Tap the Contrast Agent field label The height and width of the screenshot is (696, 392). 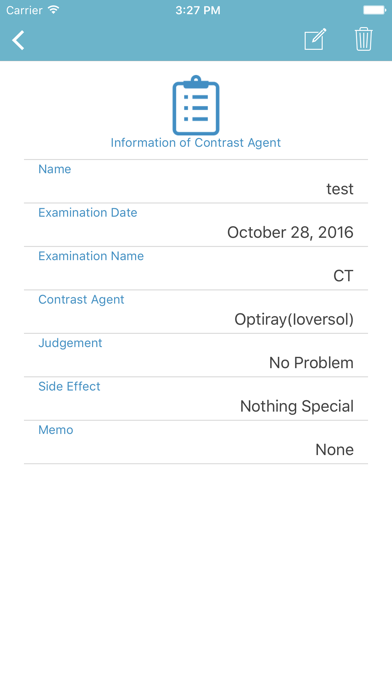tap(81, 300)
